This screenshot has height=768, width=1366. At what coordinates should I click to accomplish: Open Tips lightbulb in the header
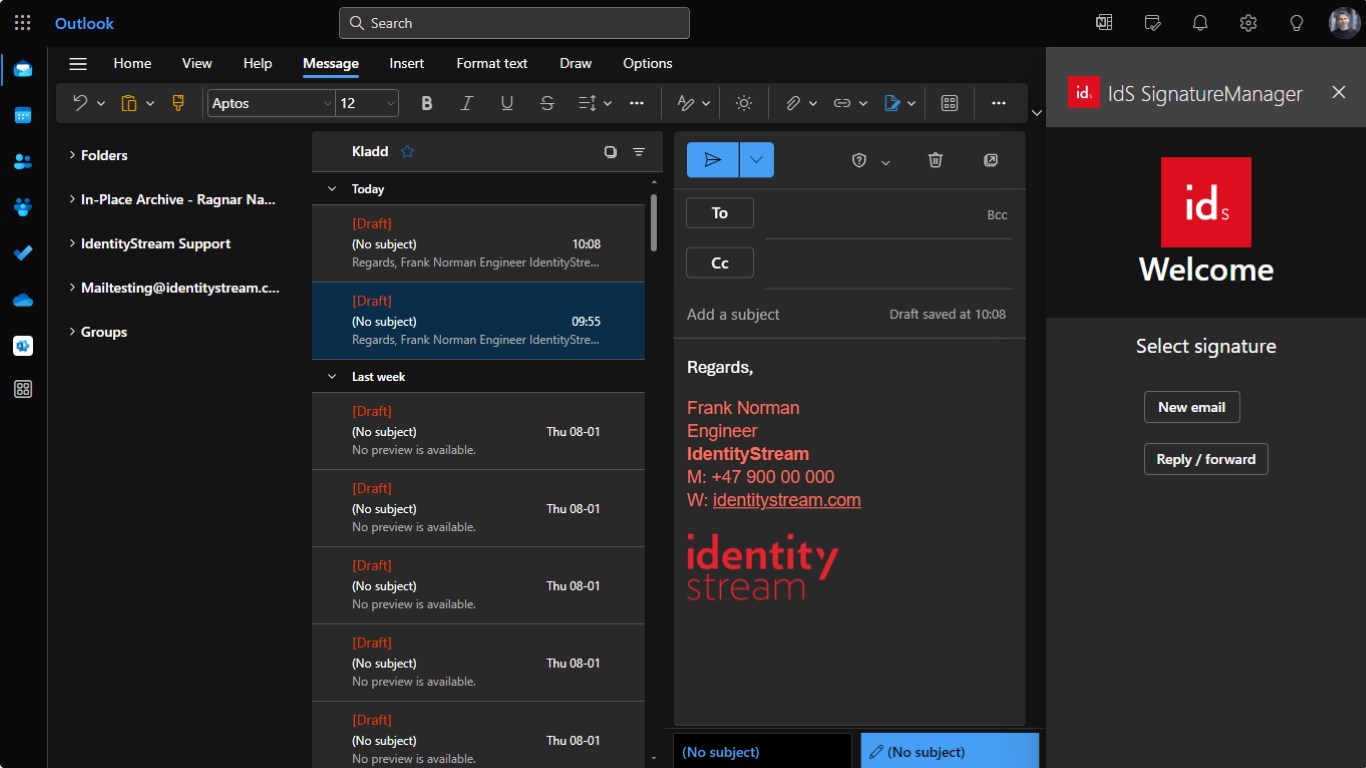pyautogui.click(x=1296, y=23)
